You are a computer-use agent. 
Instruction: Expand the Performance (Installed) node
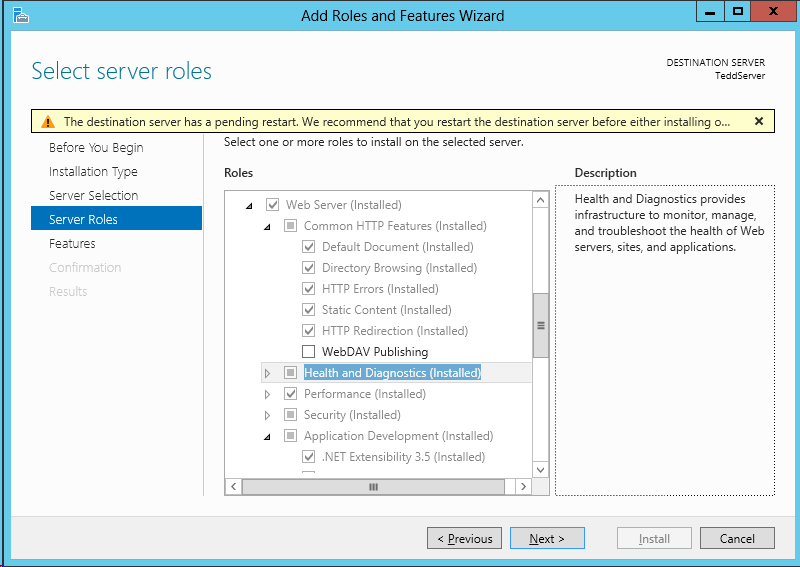(x=267, y=395)
